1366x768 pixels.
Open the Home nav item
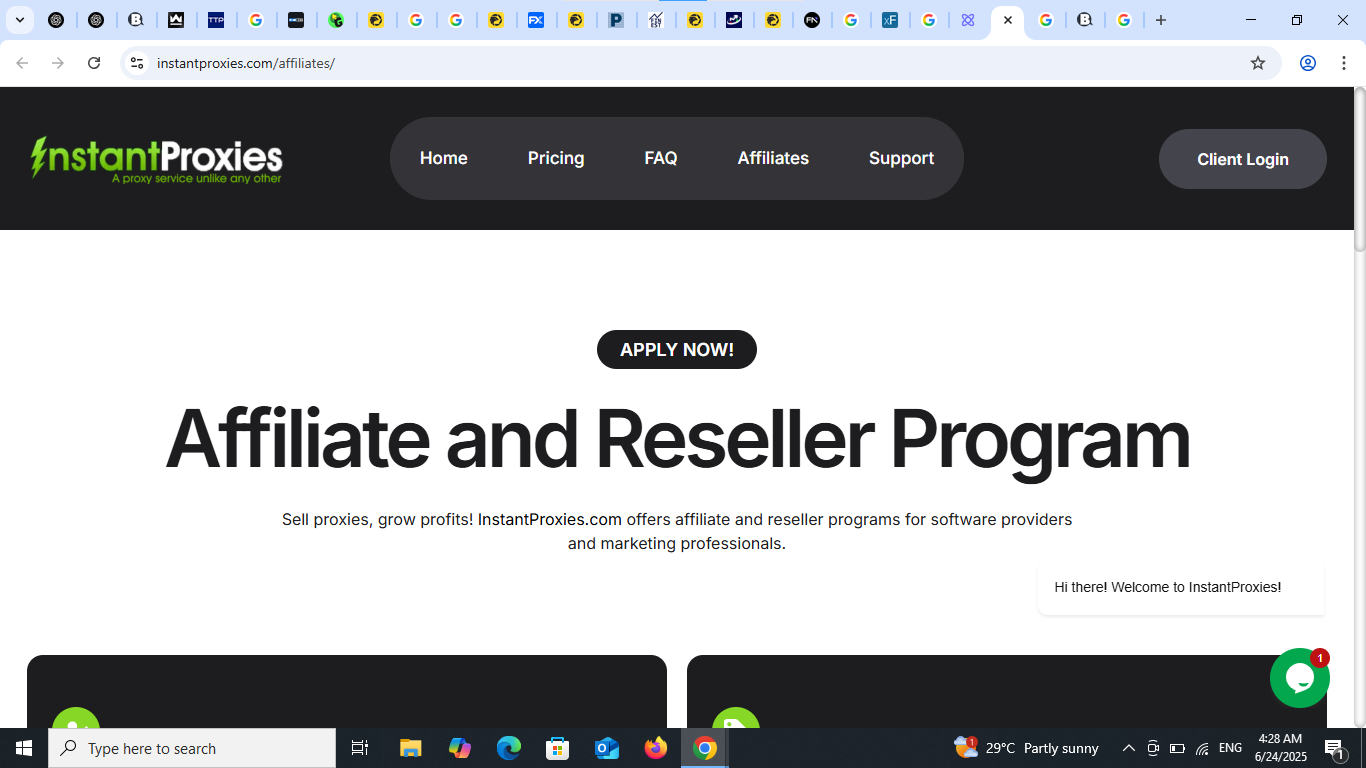tap(444, 158)
